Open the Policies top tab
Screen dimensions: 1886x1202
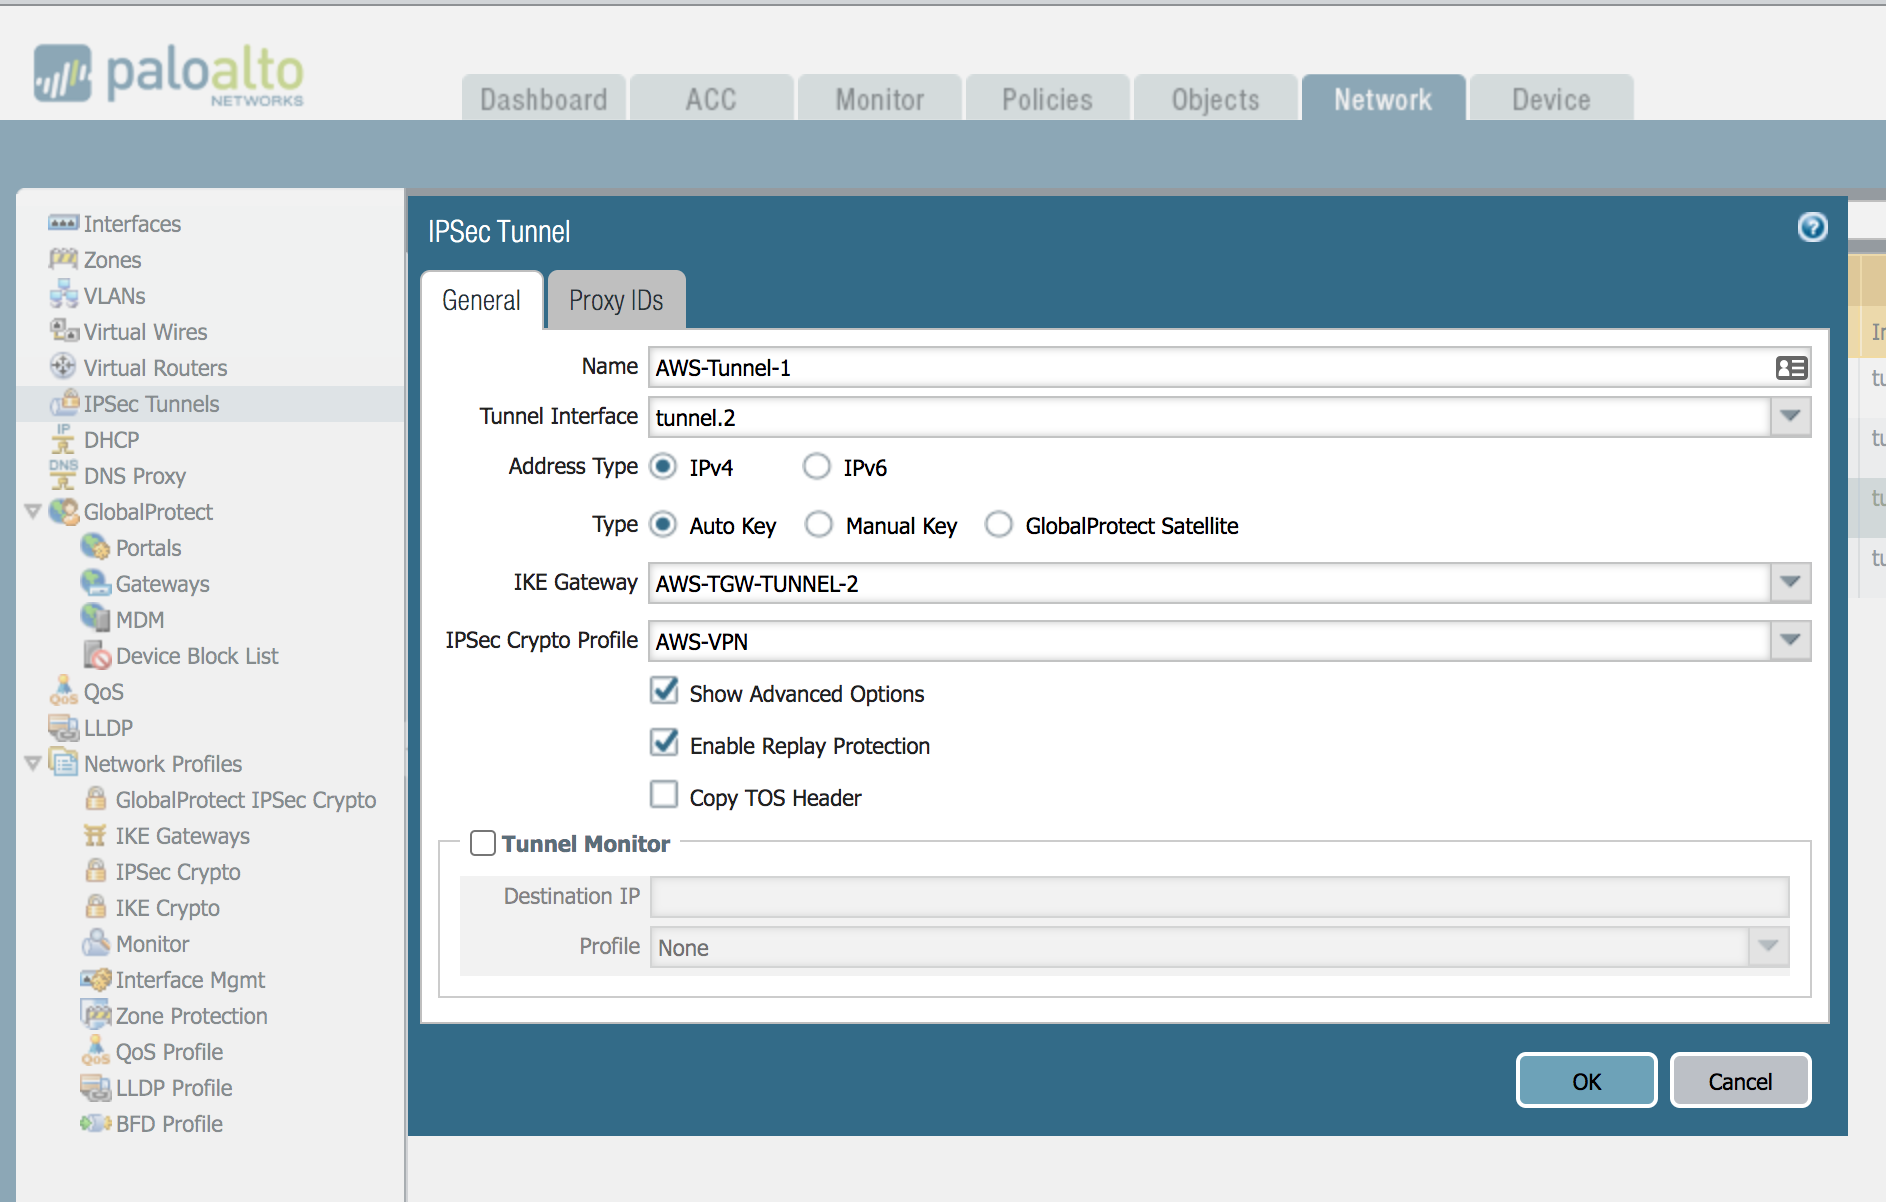(1047, 99)
